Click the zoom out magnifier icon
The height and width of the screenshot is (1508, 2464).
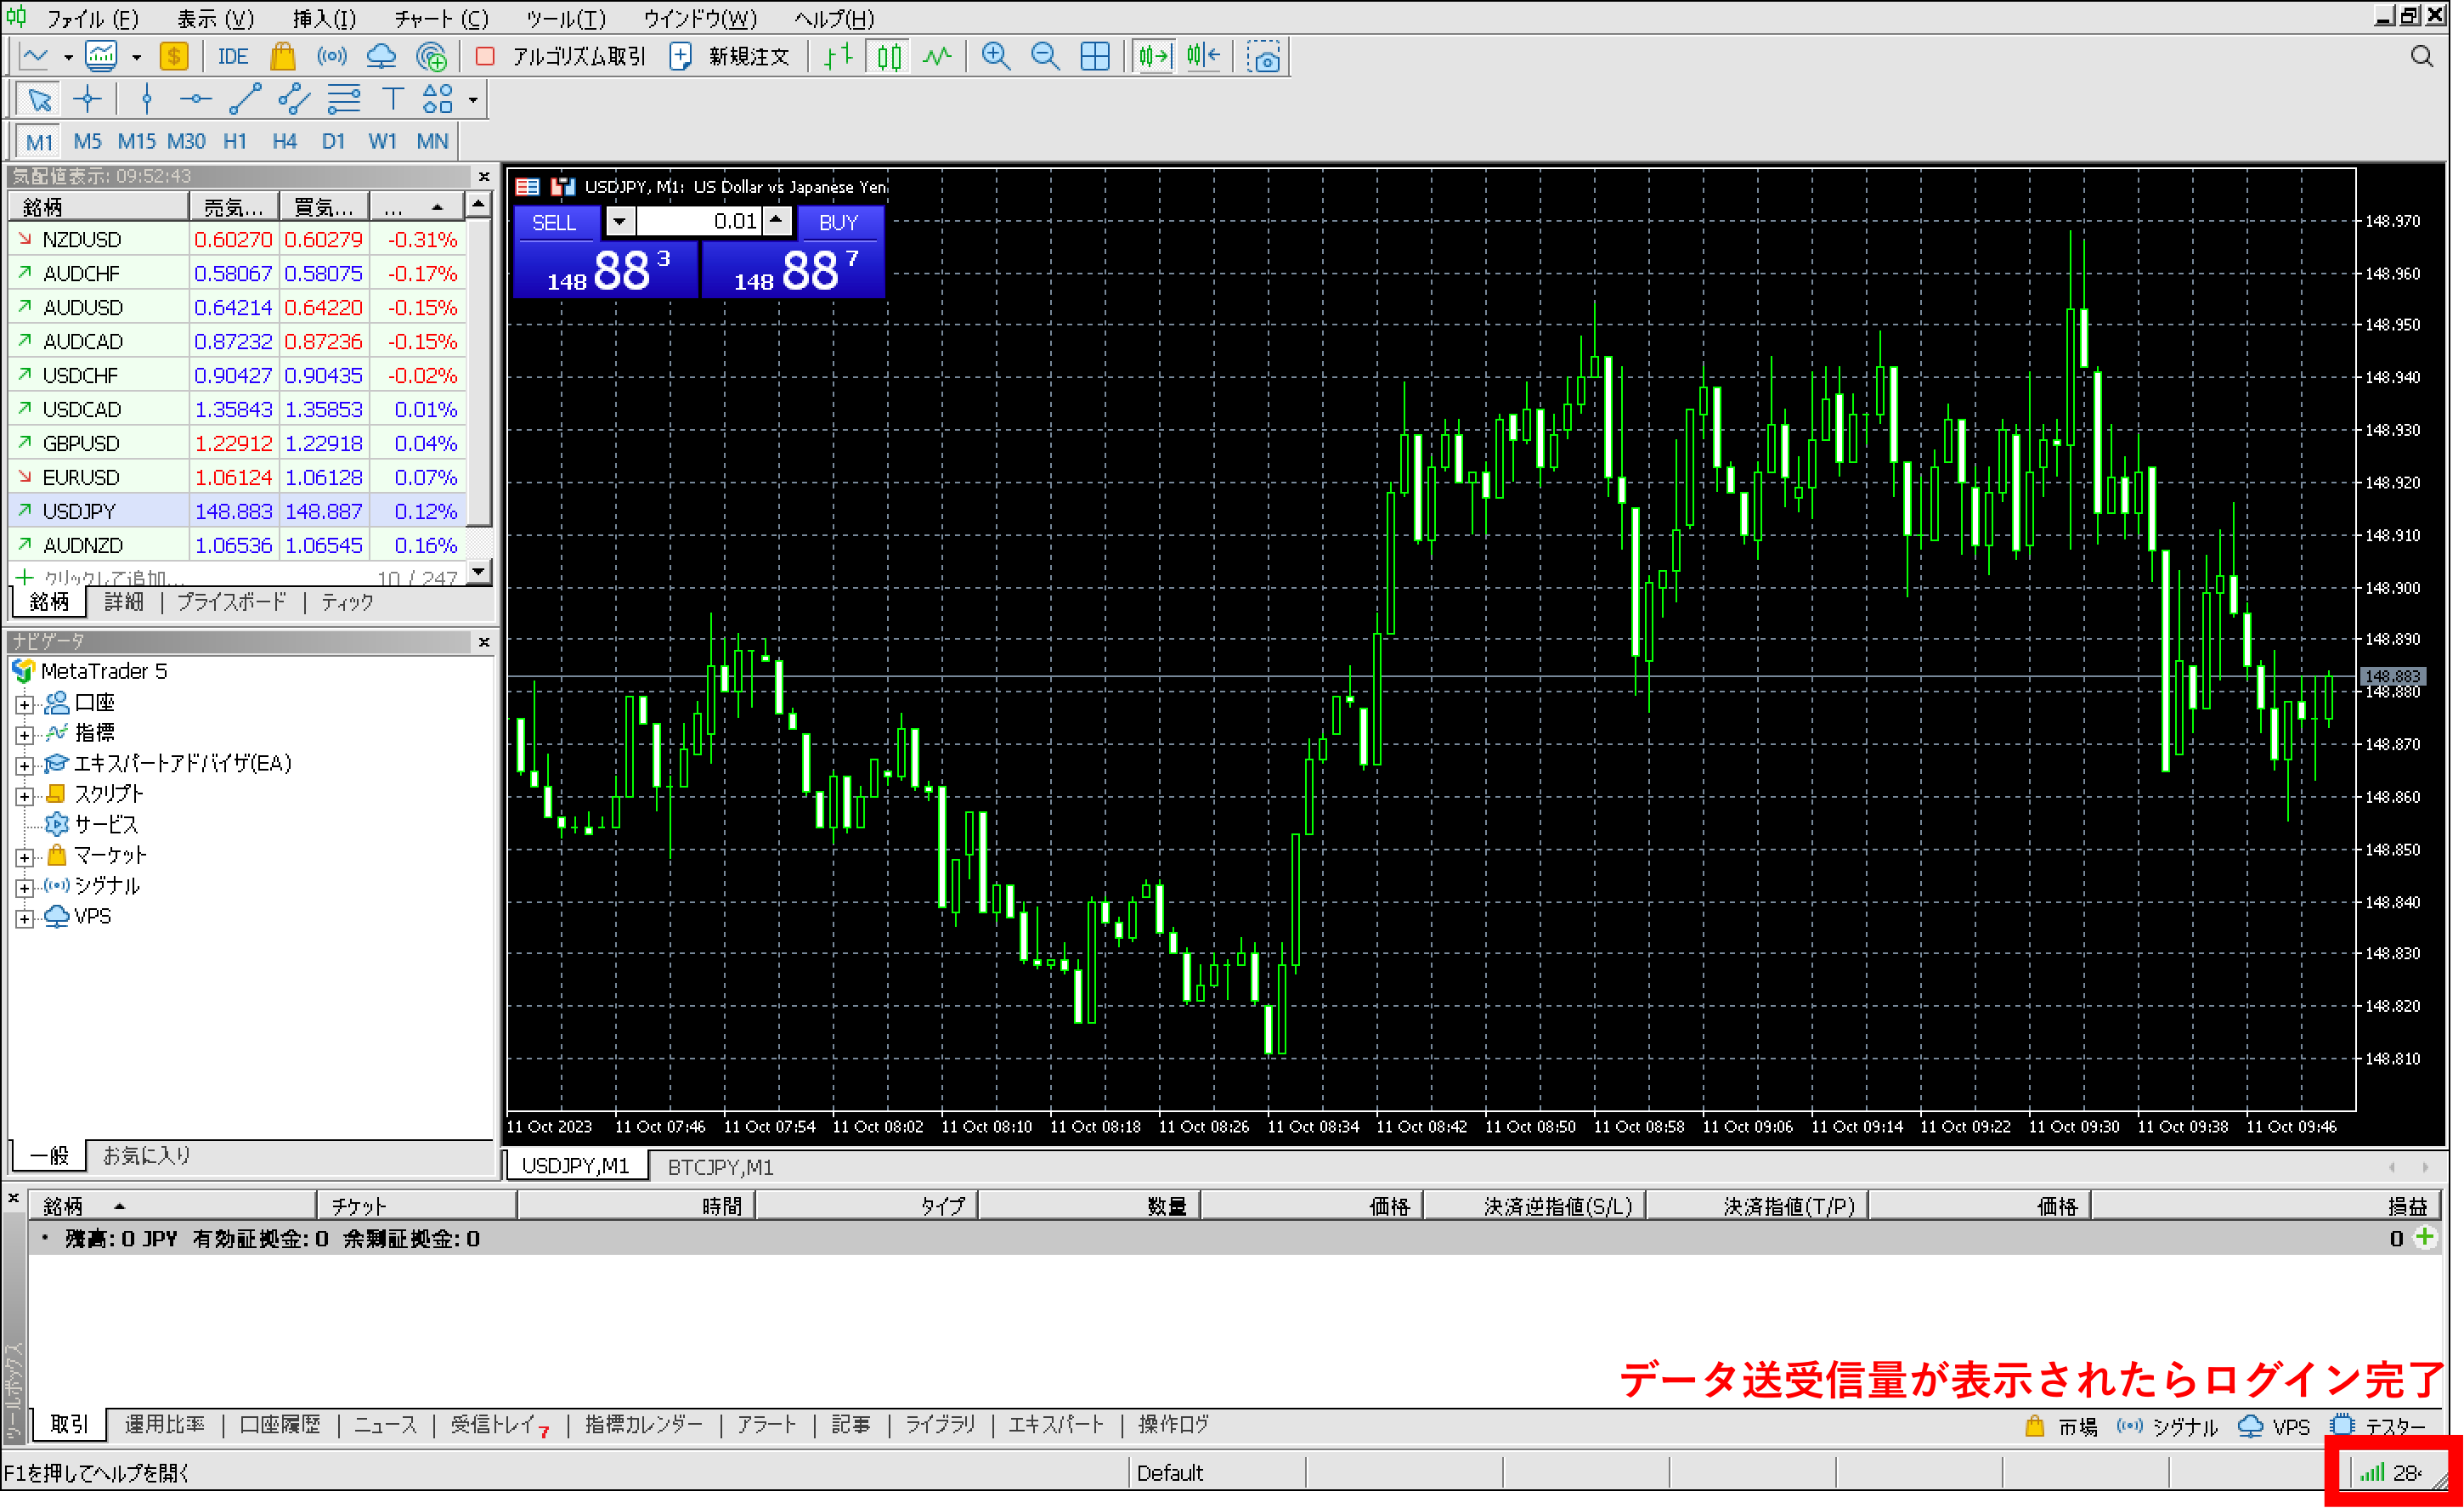[x=1045, y=57]
